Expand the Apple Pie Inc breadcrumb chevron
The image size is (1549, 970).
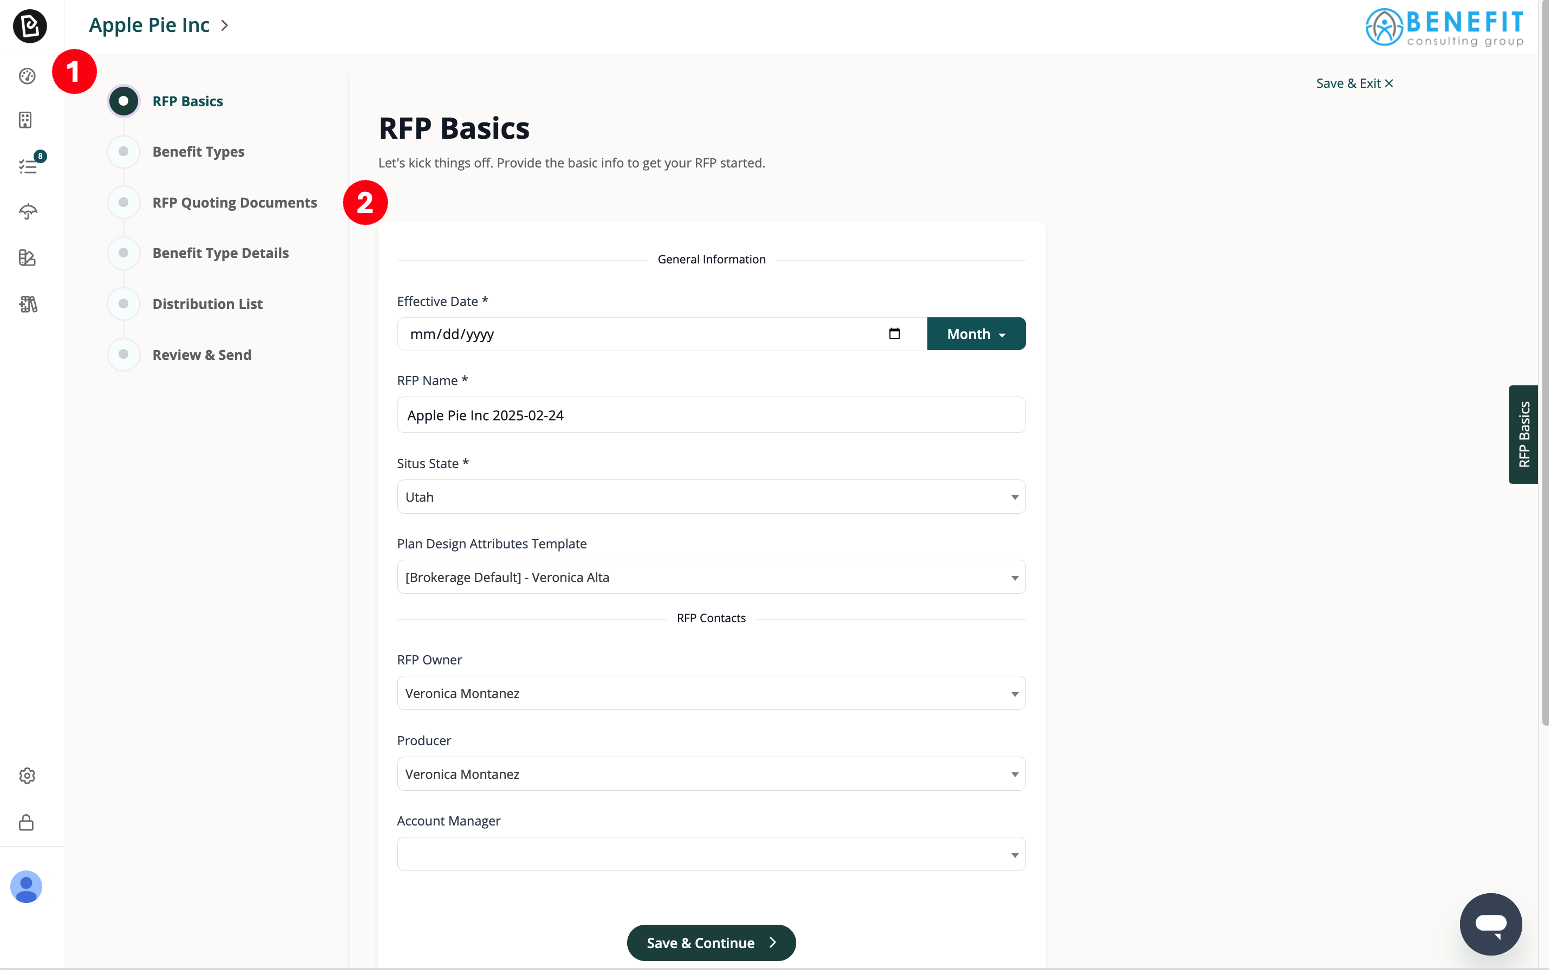tap(223, 25)
